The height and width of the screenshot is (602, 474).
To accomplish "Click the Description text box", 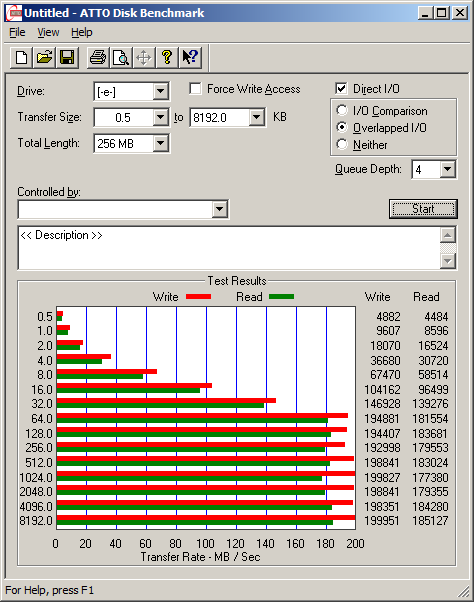I will click(229, 248).
